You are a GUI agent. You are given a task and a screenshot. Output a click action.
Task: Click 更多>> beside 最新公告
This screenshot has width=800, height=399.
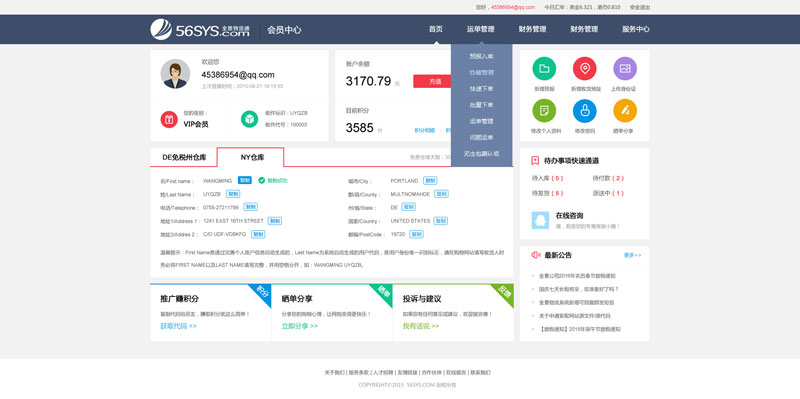(632, 255)
